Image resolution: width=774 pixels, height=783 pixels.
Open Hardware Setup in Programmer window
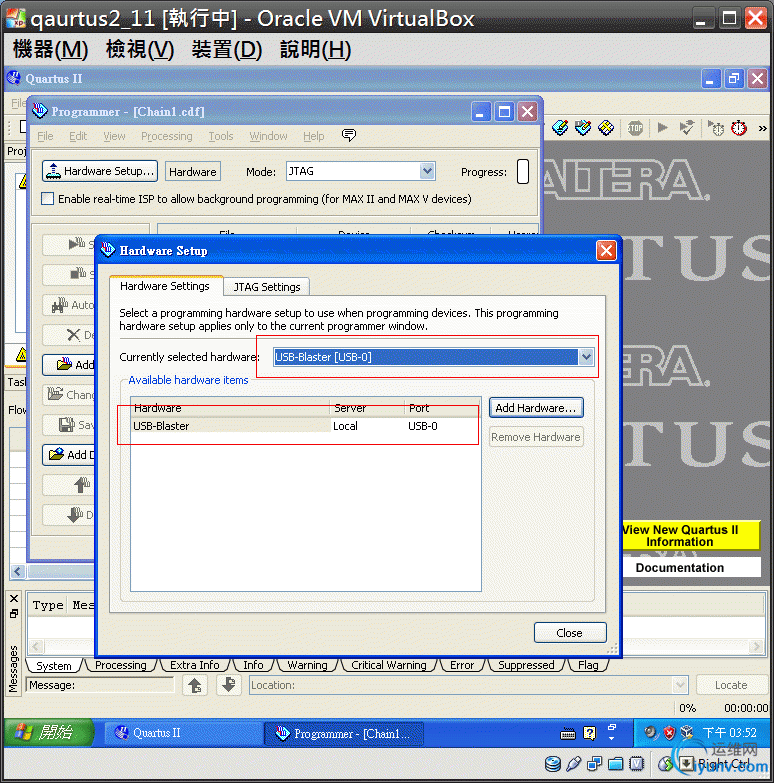click(100, 171)
